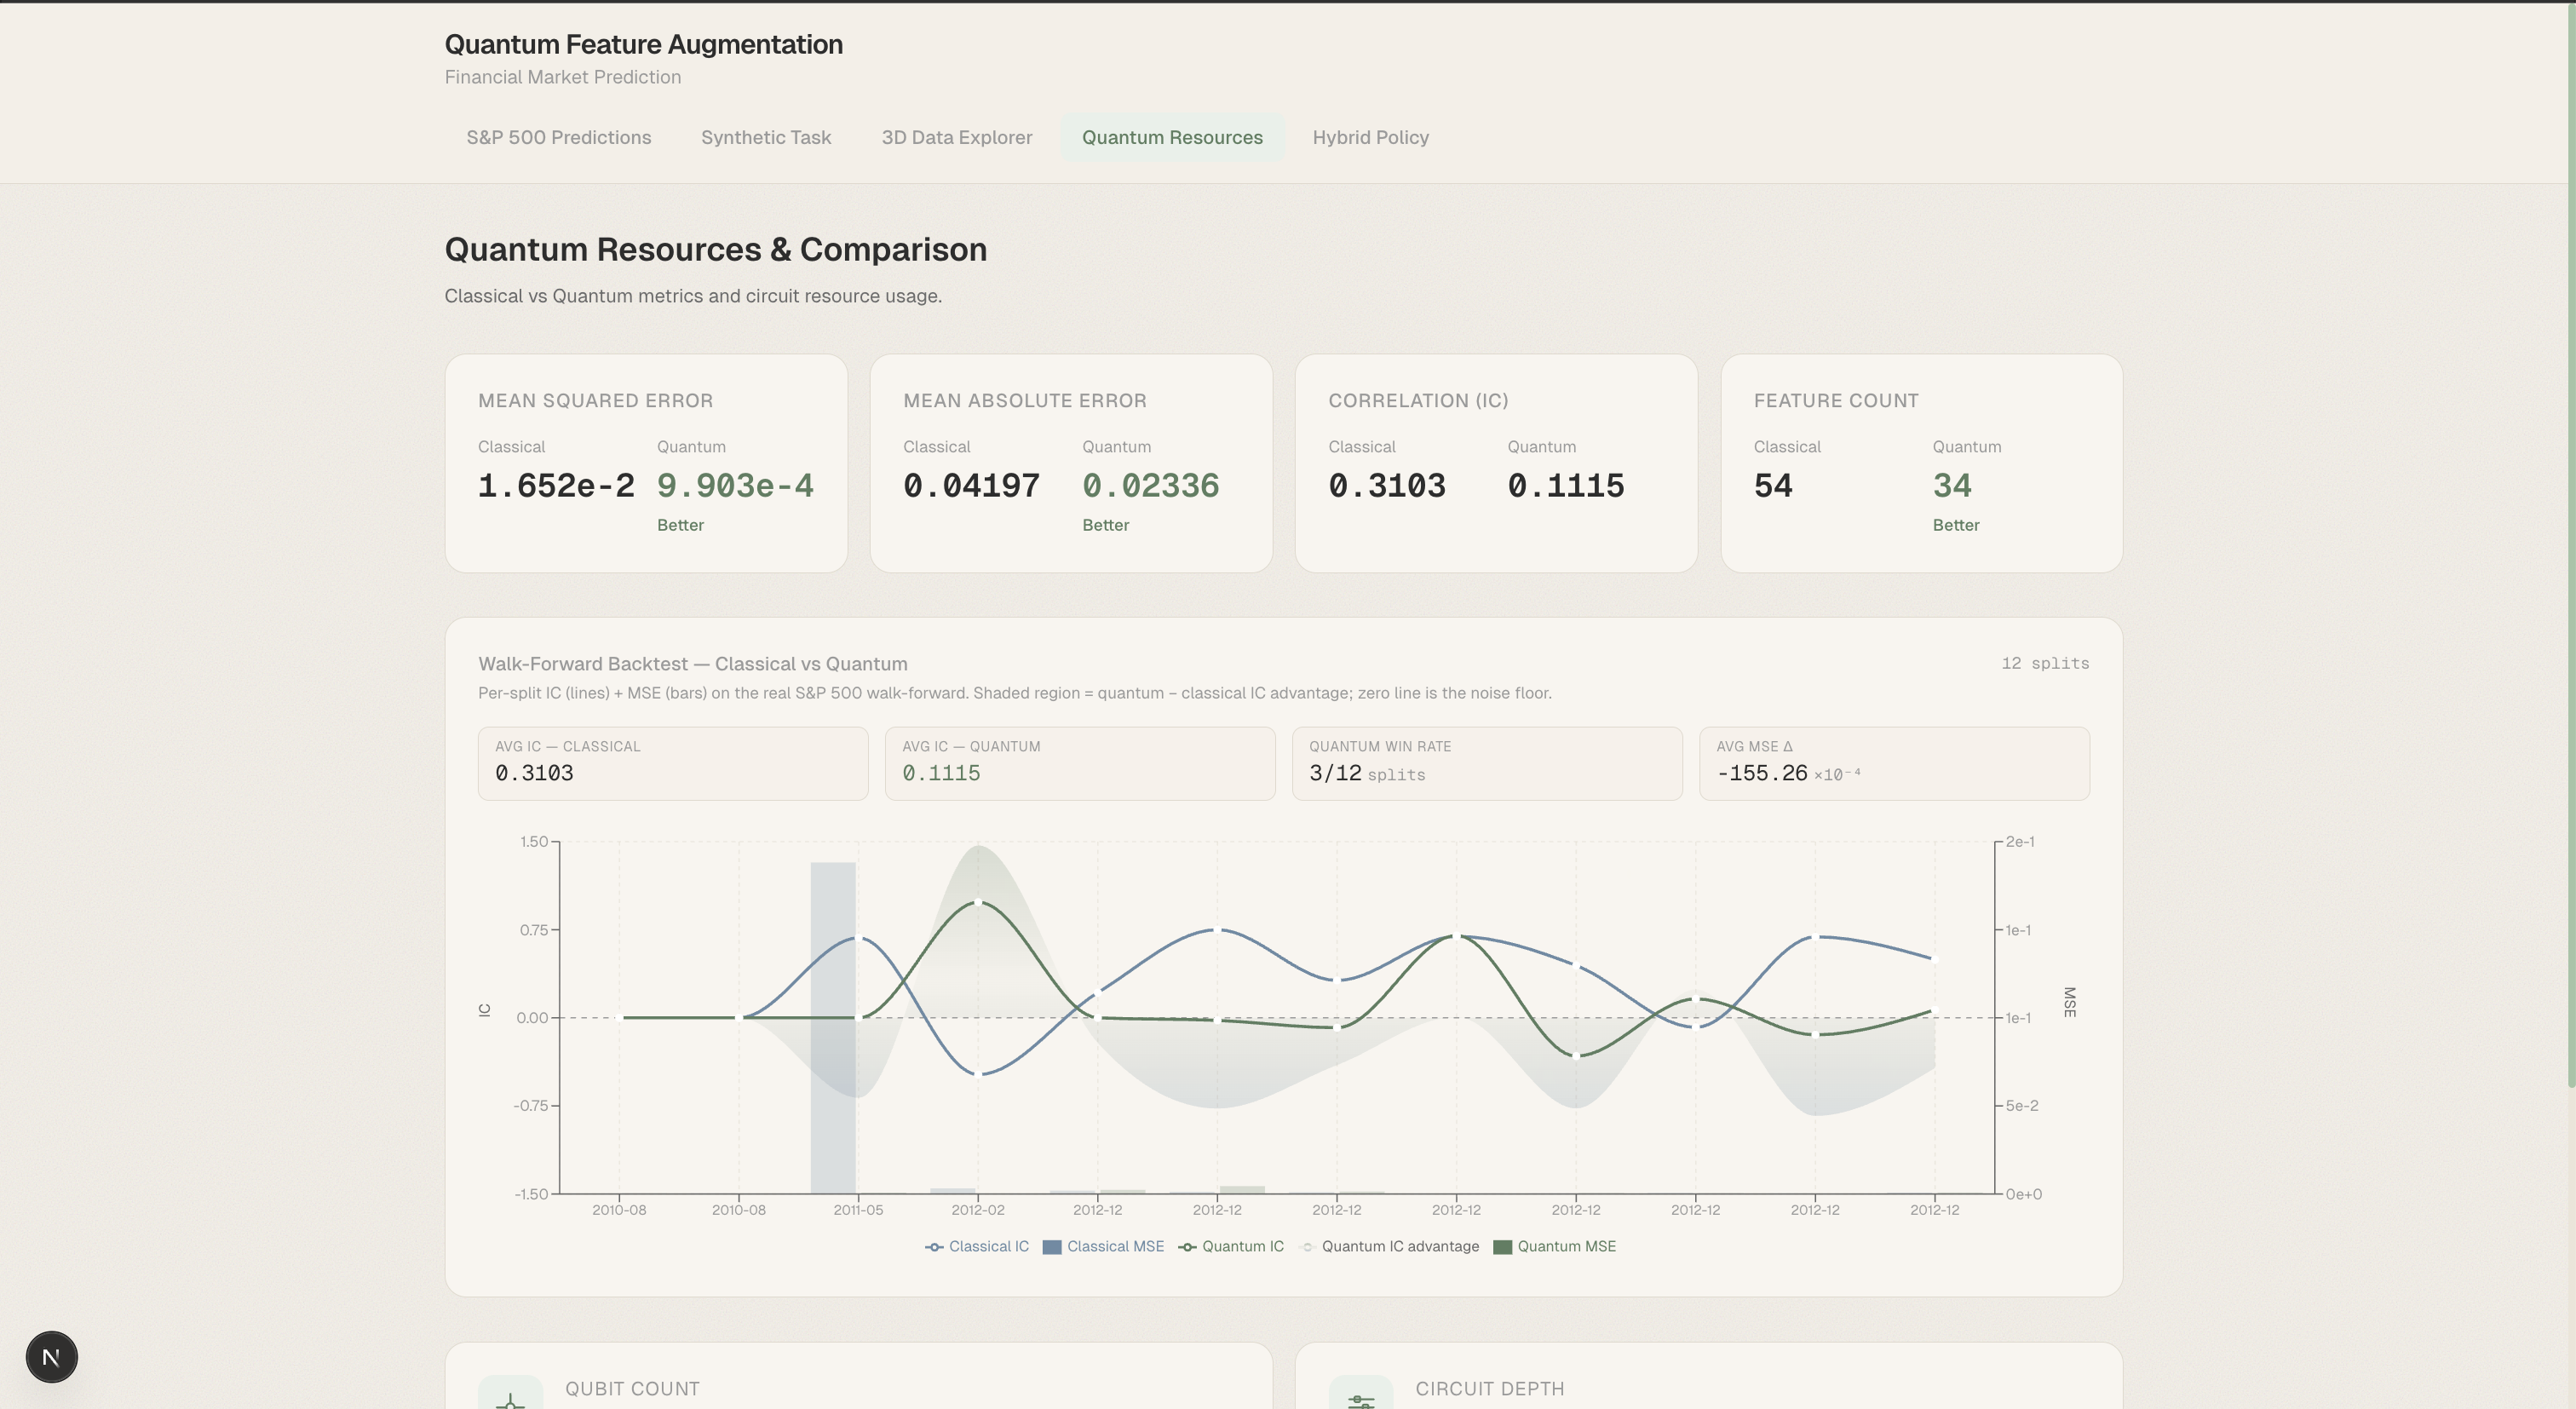Select the Quantum Resources tab
The image size is (2576, 1409).
(1171, 138)
